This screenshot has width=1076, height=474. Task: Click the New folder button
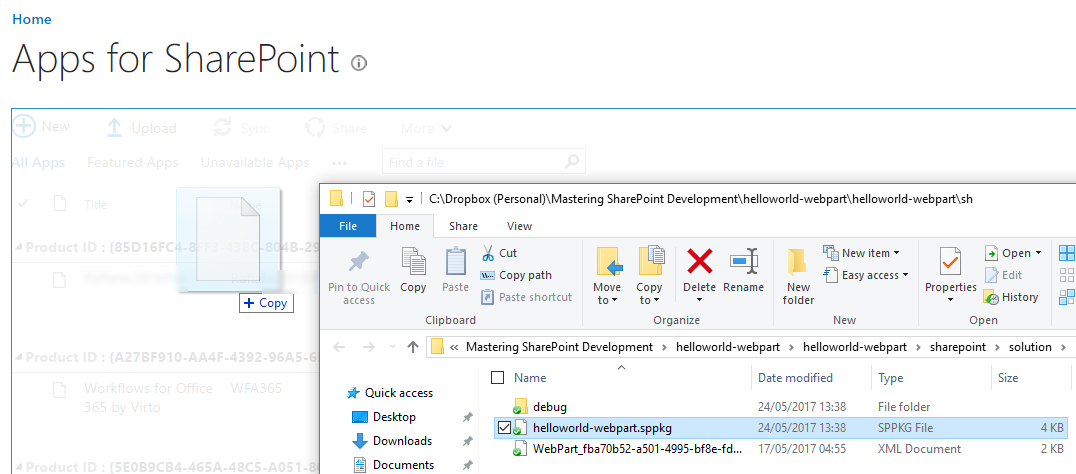point(799,276)
